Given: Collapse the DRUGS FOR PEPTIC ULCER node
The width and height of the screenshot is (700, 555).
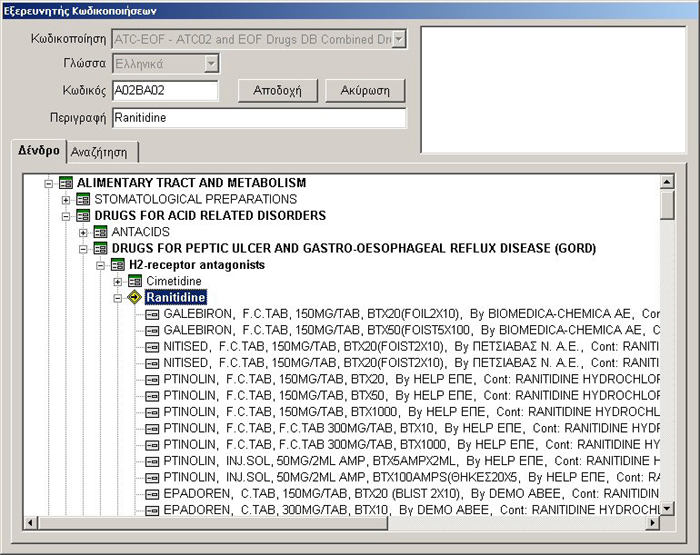Looking at the screenshot, I should (x=83, y=249).
